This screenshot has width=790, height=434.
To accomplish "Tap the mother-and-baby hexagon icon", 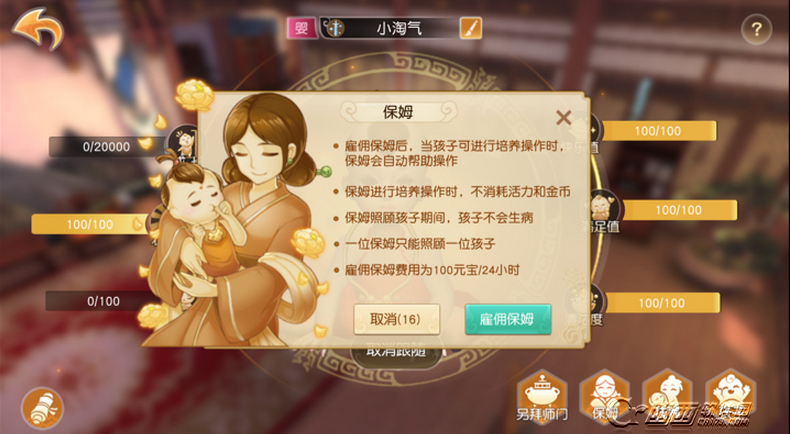I will pos(668,397).
